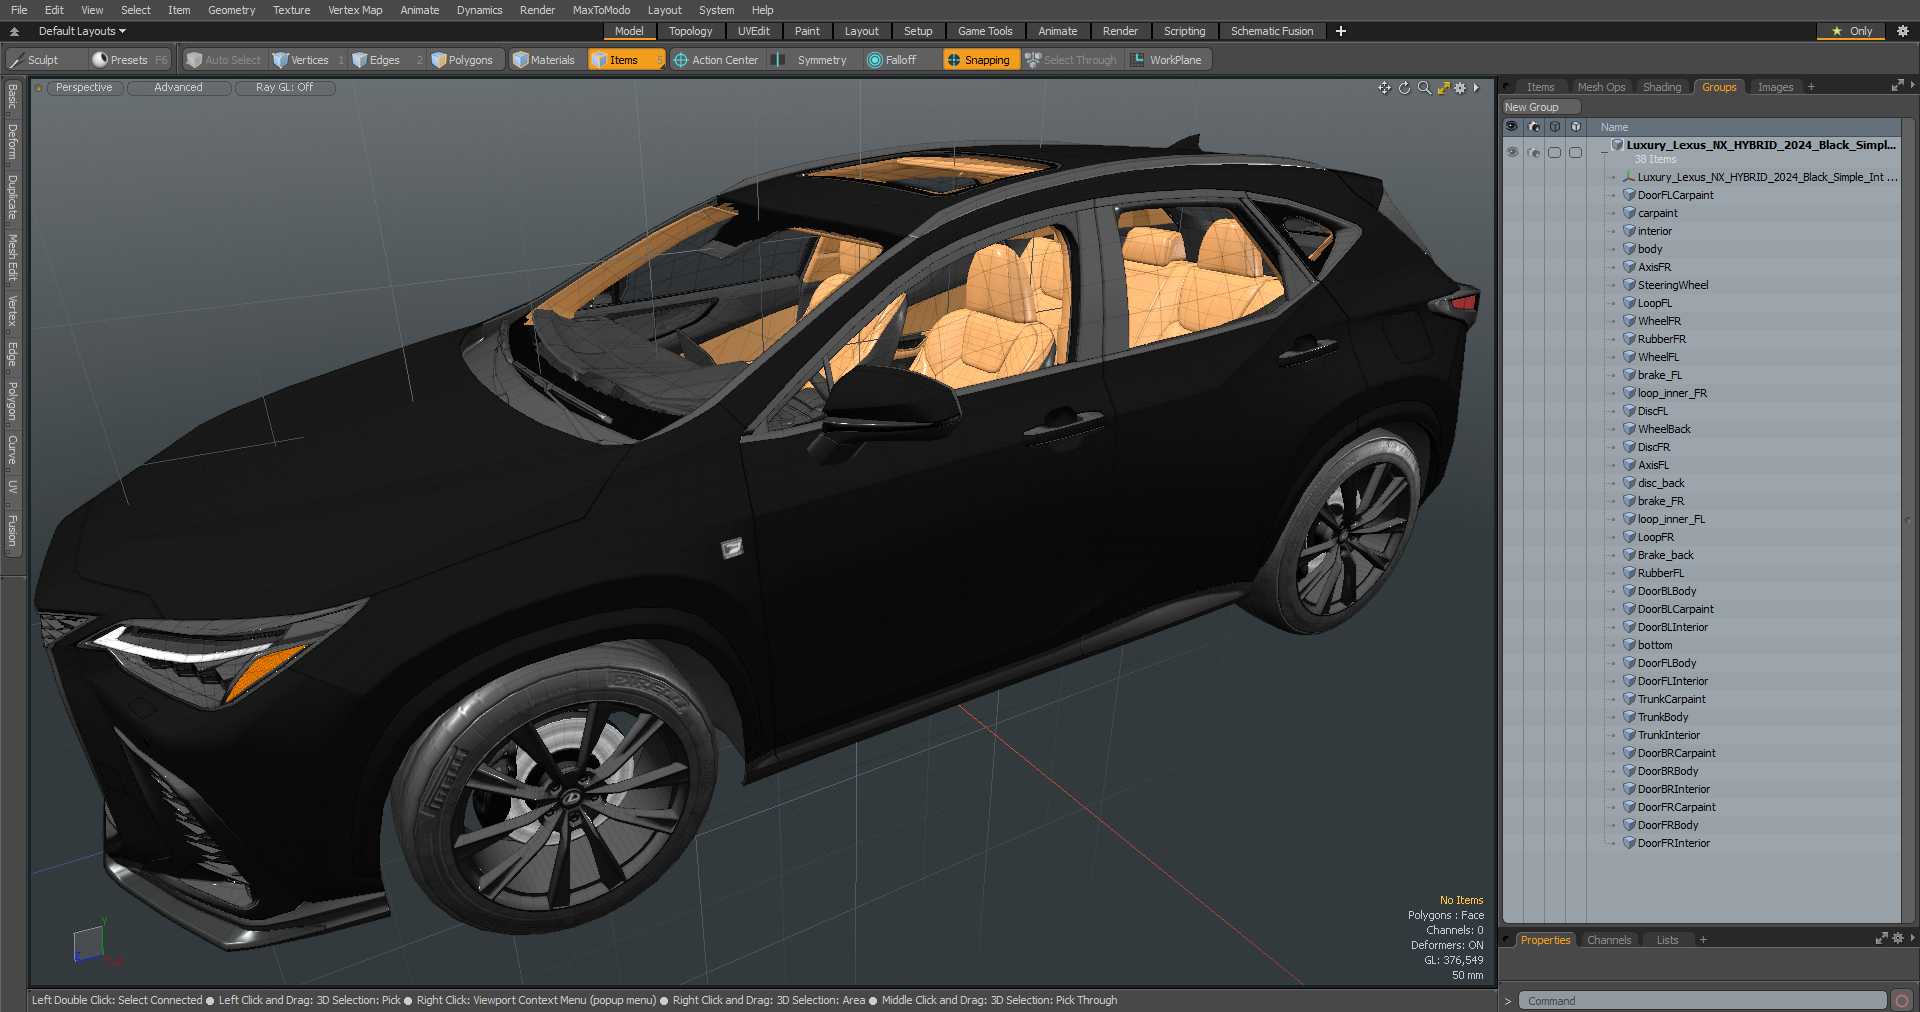Open the lower panel gear options icon

[1898, 938]
